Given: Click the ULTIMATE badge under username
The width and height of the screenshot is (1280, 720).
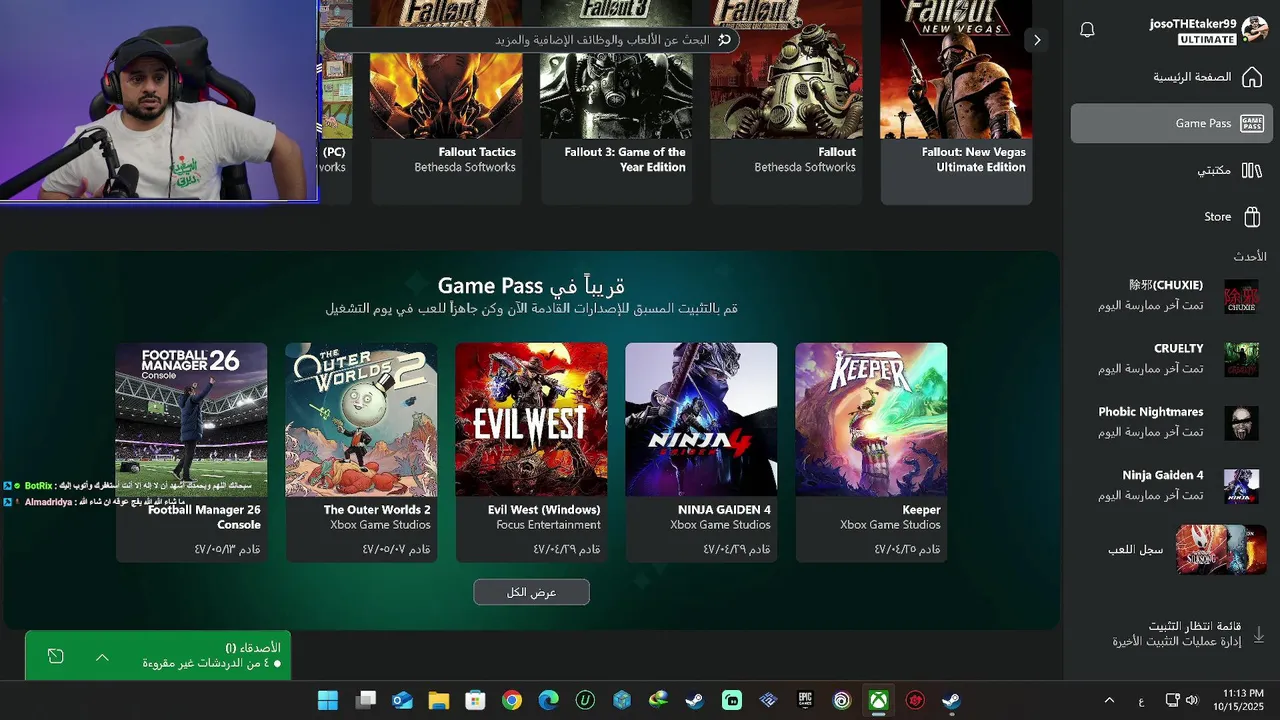Looking at the screenshot, I should click(x=1207, y=40).
